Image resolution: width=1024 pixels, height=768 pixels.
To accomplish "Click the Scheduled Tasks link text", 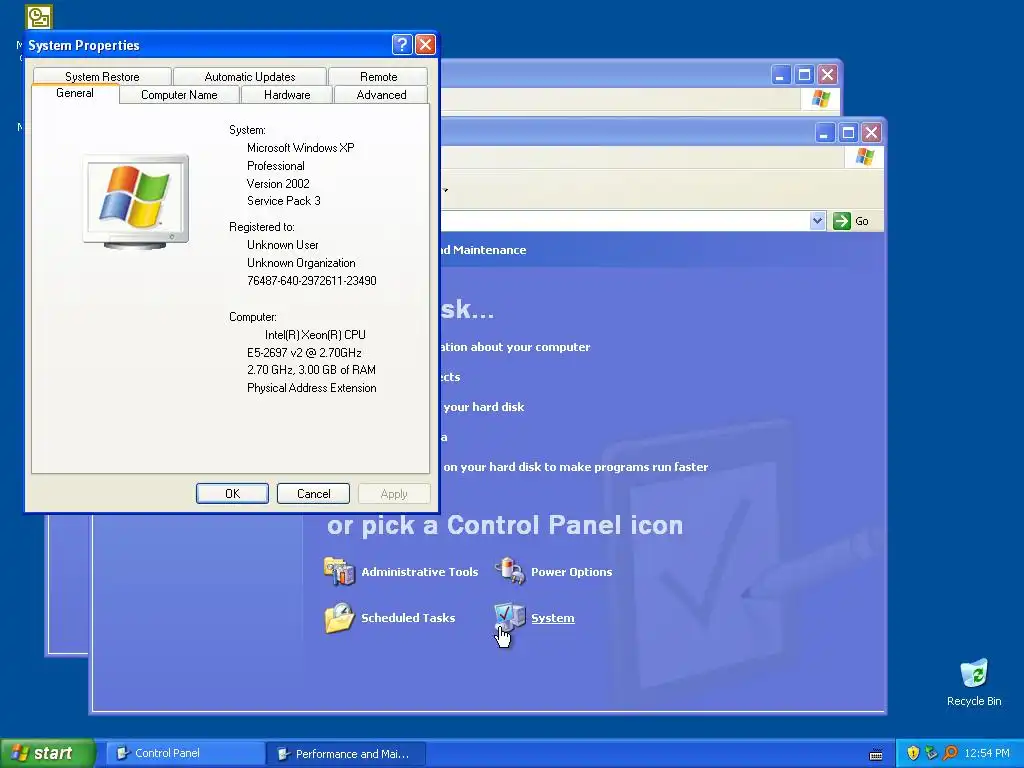I will pos(408,618).
